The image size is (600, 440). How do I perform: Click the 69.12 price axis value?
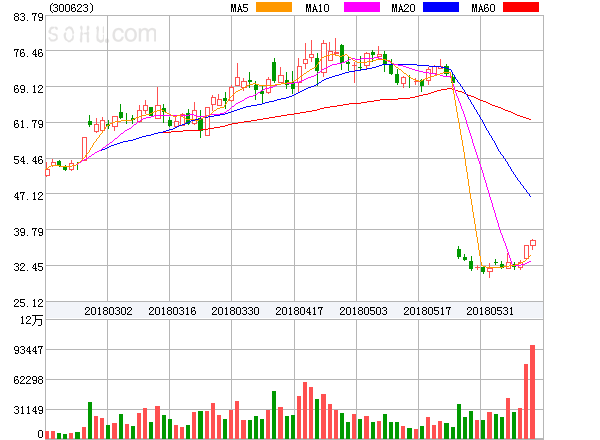pyautogui.click(x=28, y=90)
